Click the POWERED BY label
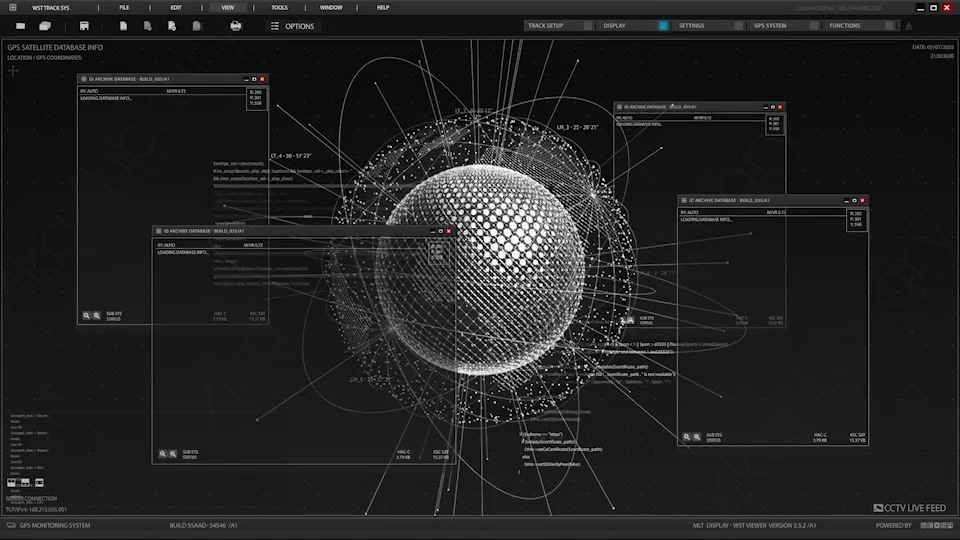Image resolution: width=960 pixels, height=540 pixels. point(893,525)
